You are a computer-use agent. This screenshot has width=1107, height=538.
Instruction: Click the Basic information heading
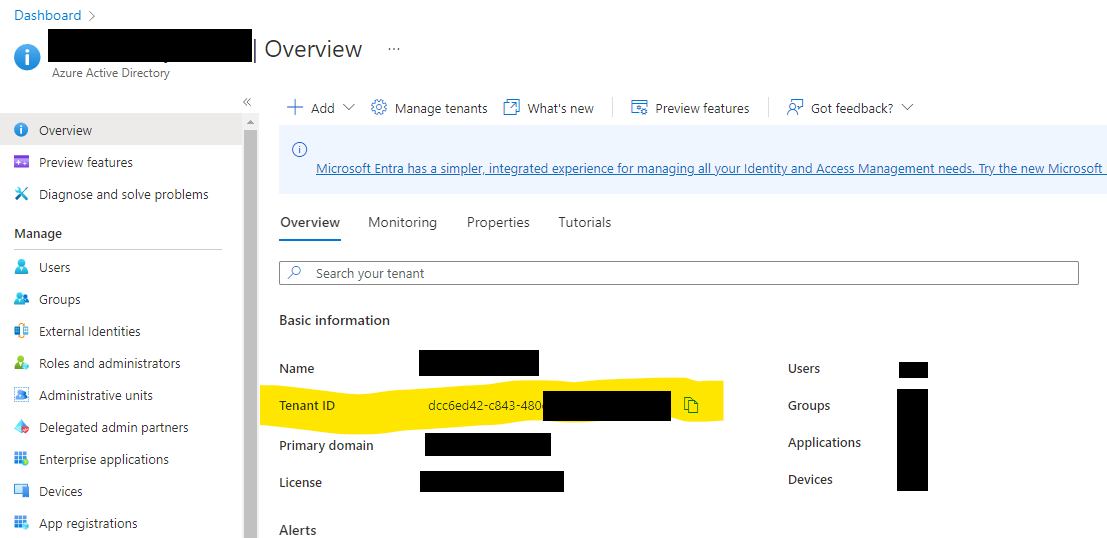click(334, 321)
